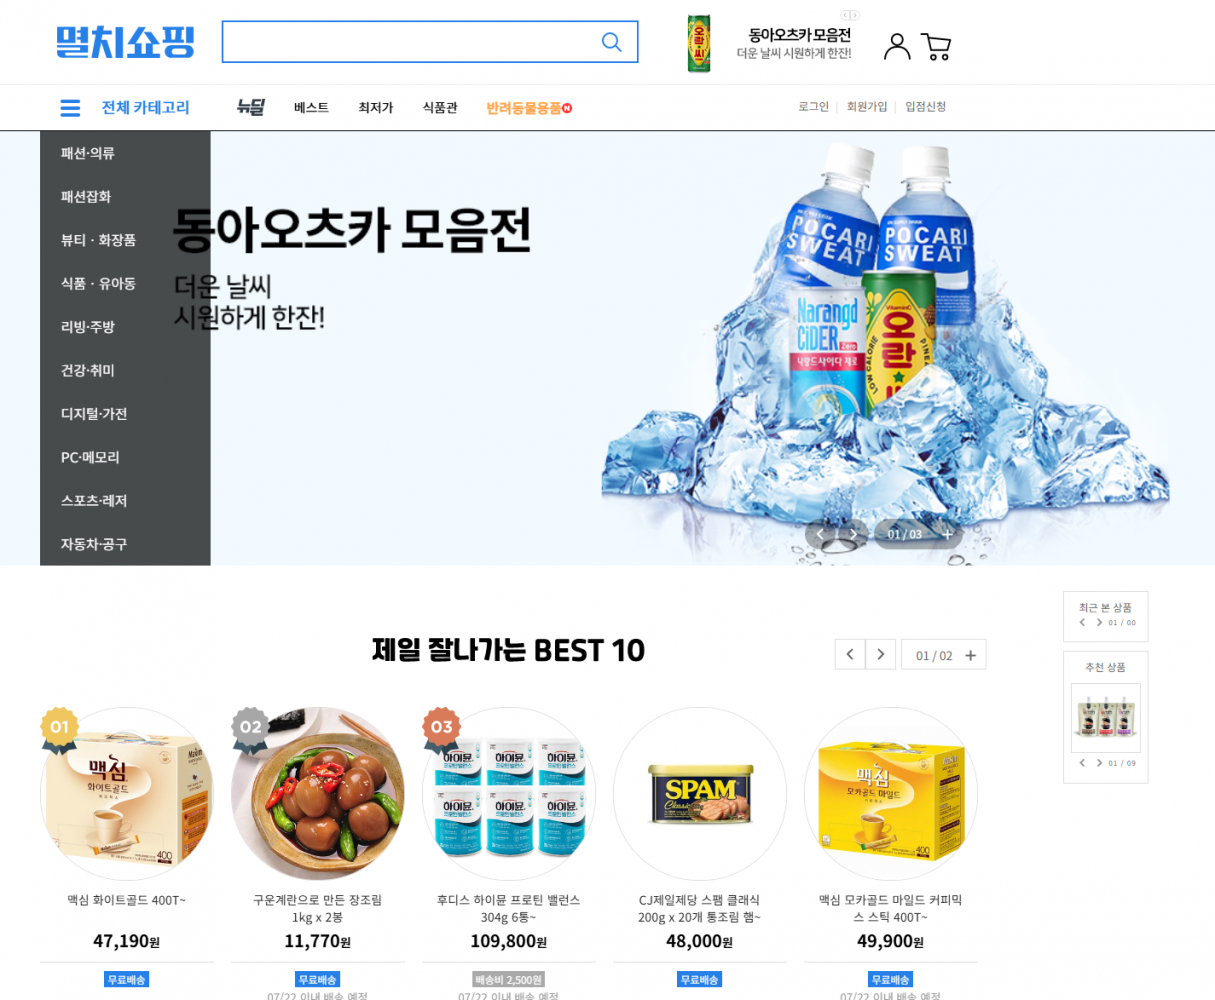Click the hamburger all-categories icon
Image resolution: width=1215 pixels, height=1000 pixels.
70,108
